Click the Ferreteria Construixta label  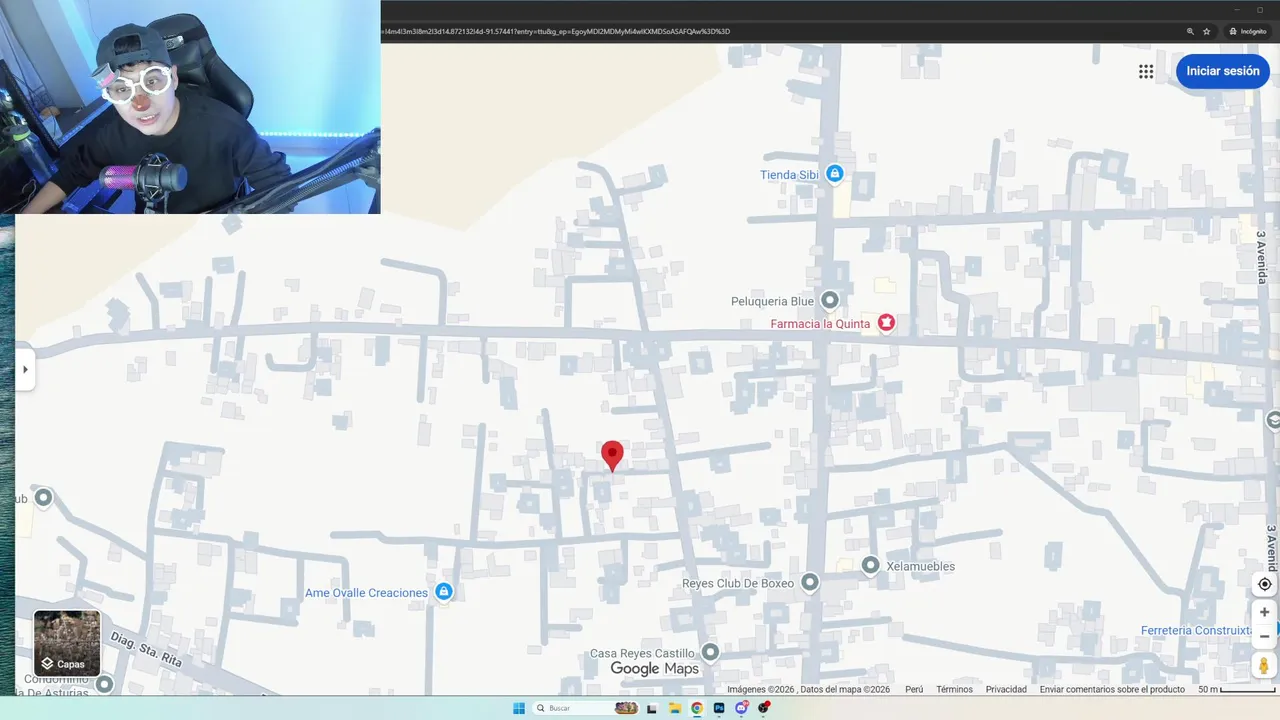coord(1196,630)
